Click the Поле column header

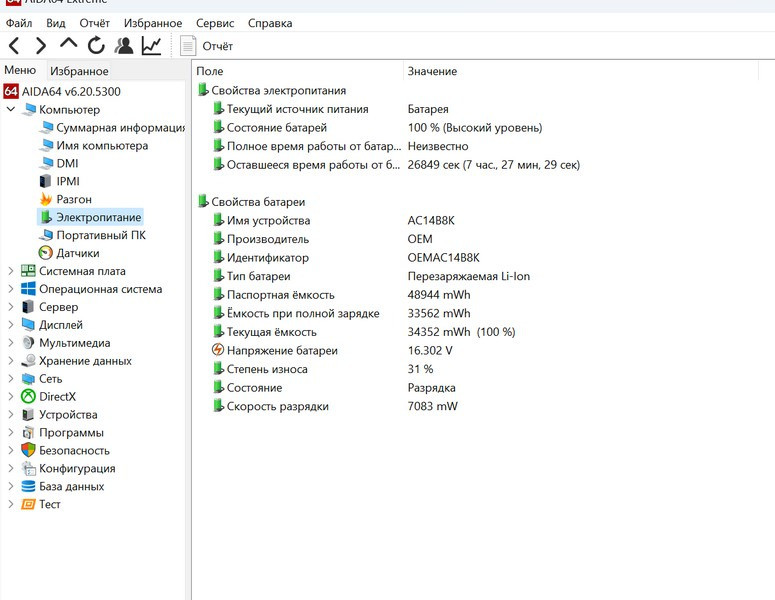[210, 71]
